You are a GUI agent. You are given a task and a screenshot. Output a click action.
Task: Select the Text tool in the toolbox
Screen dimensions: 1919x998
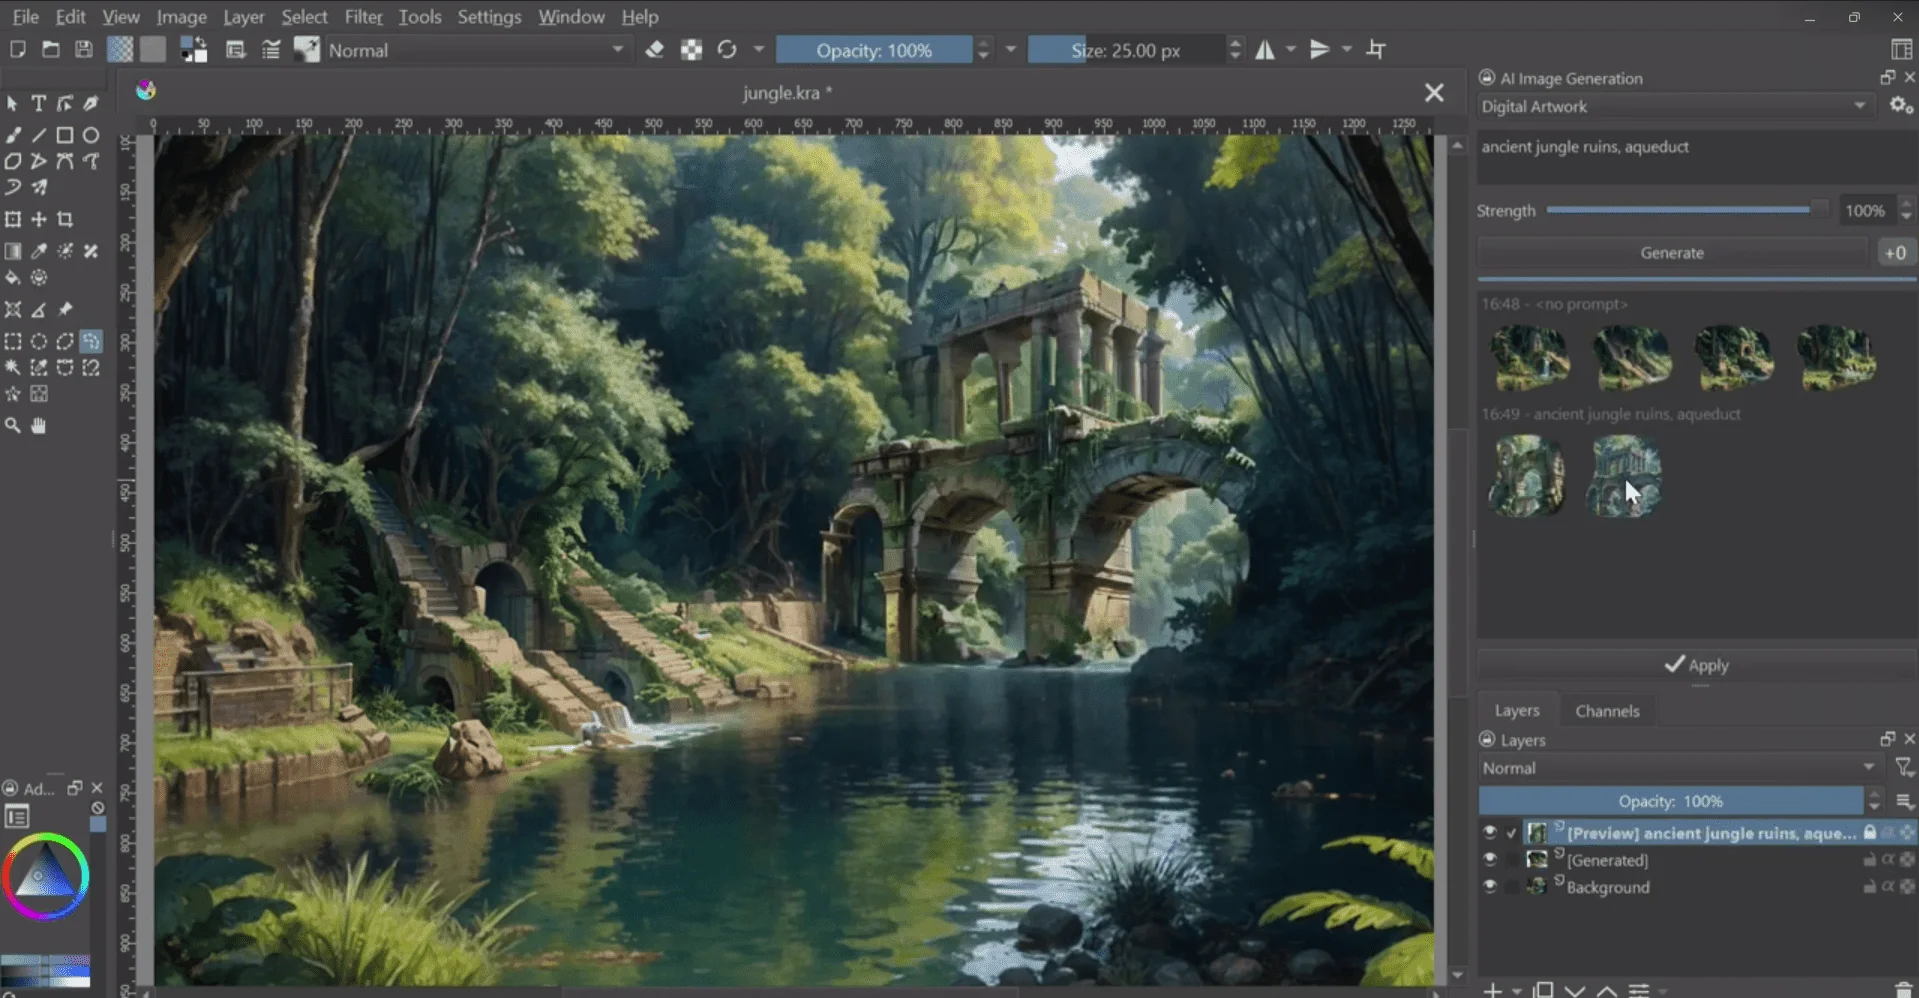[x=38, y=103]
